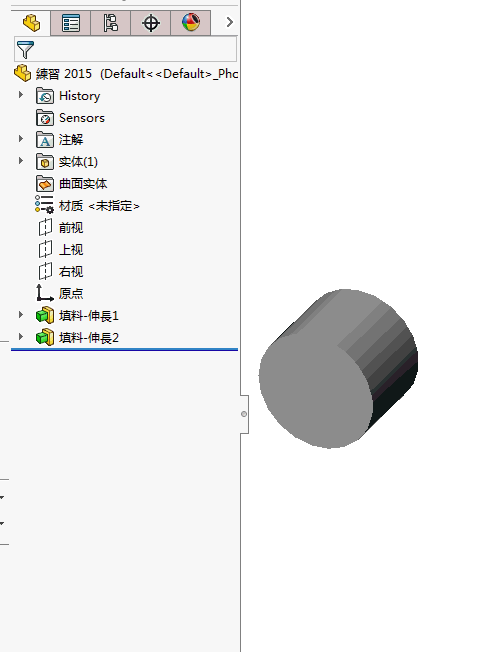Select the 曲面实体 tree label

(83, 184)
